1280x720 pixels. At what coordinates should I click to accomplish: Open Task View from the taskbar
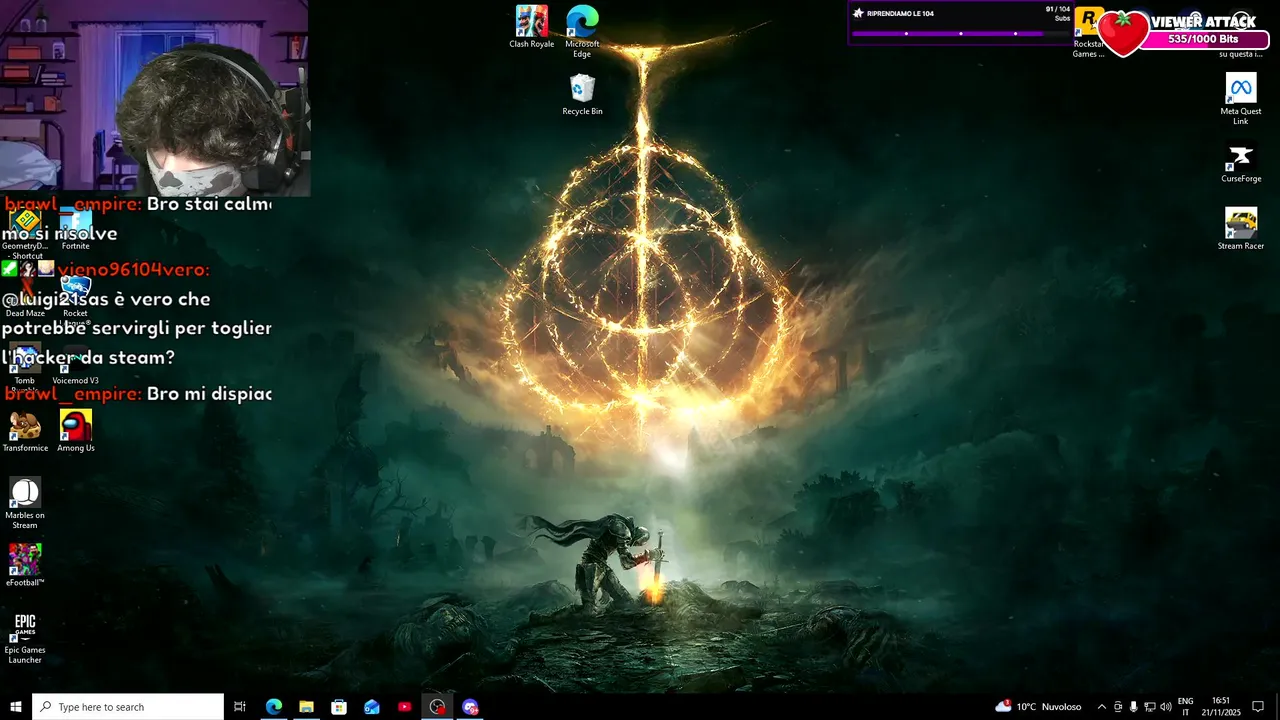point(240,707)
